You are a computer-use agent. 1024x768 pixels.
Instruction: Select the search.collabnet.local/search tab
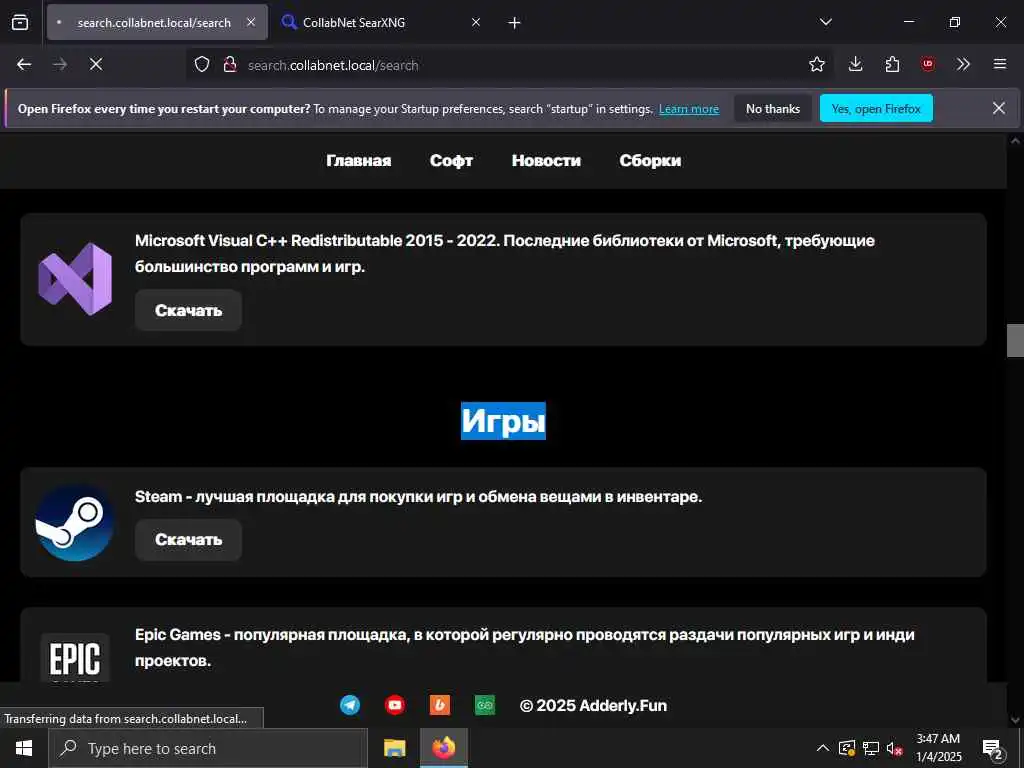(x=157, y=22)
